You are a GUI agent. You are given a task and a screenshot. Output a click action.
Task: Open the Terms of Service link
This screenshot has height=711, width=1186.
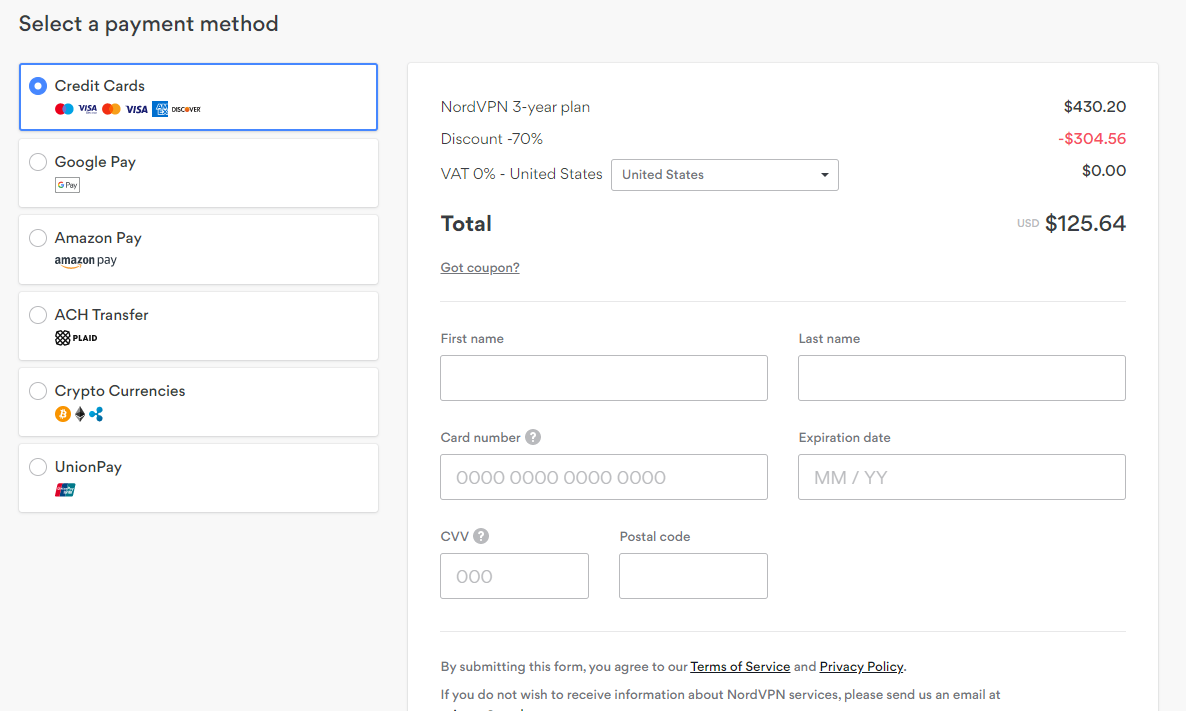[740, 666]
